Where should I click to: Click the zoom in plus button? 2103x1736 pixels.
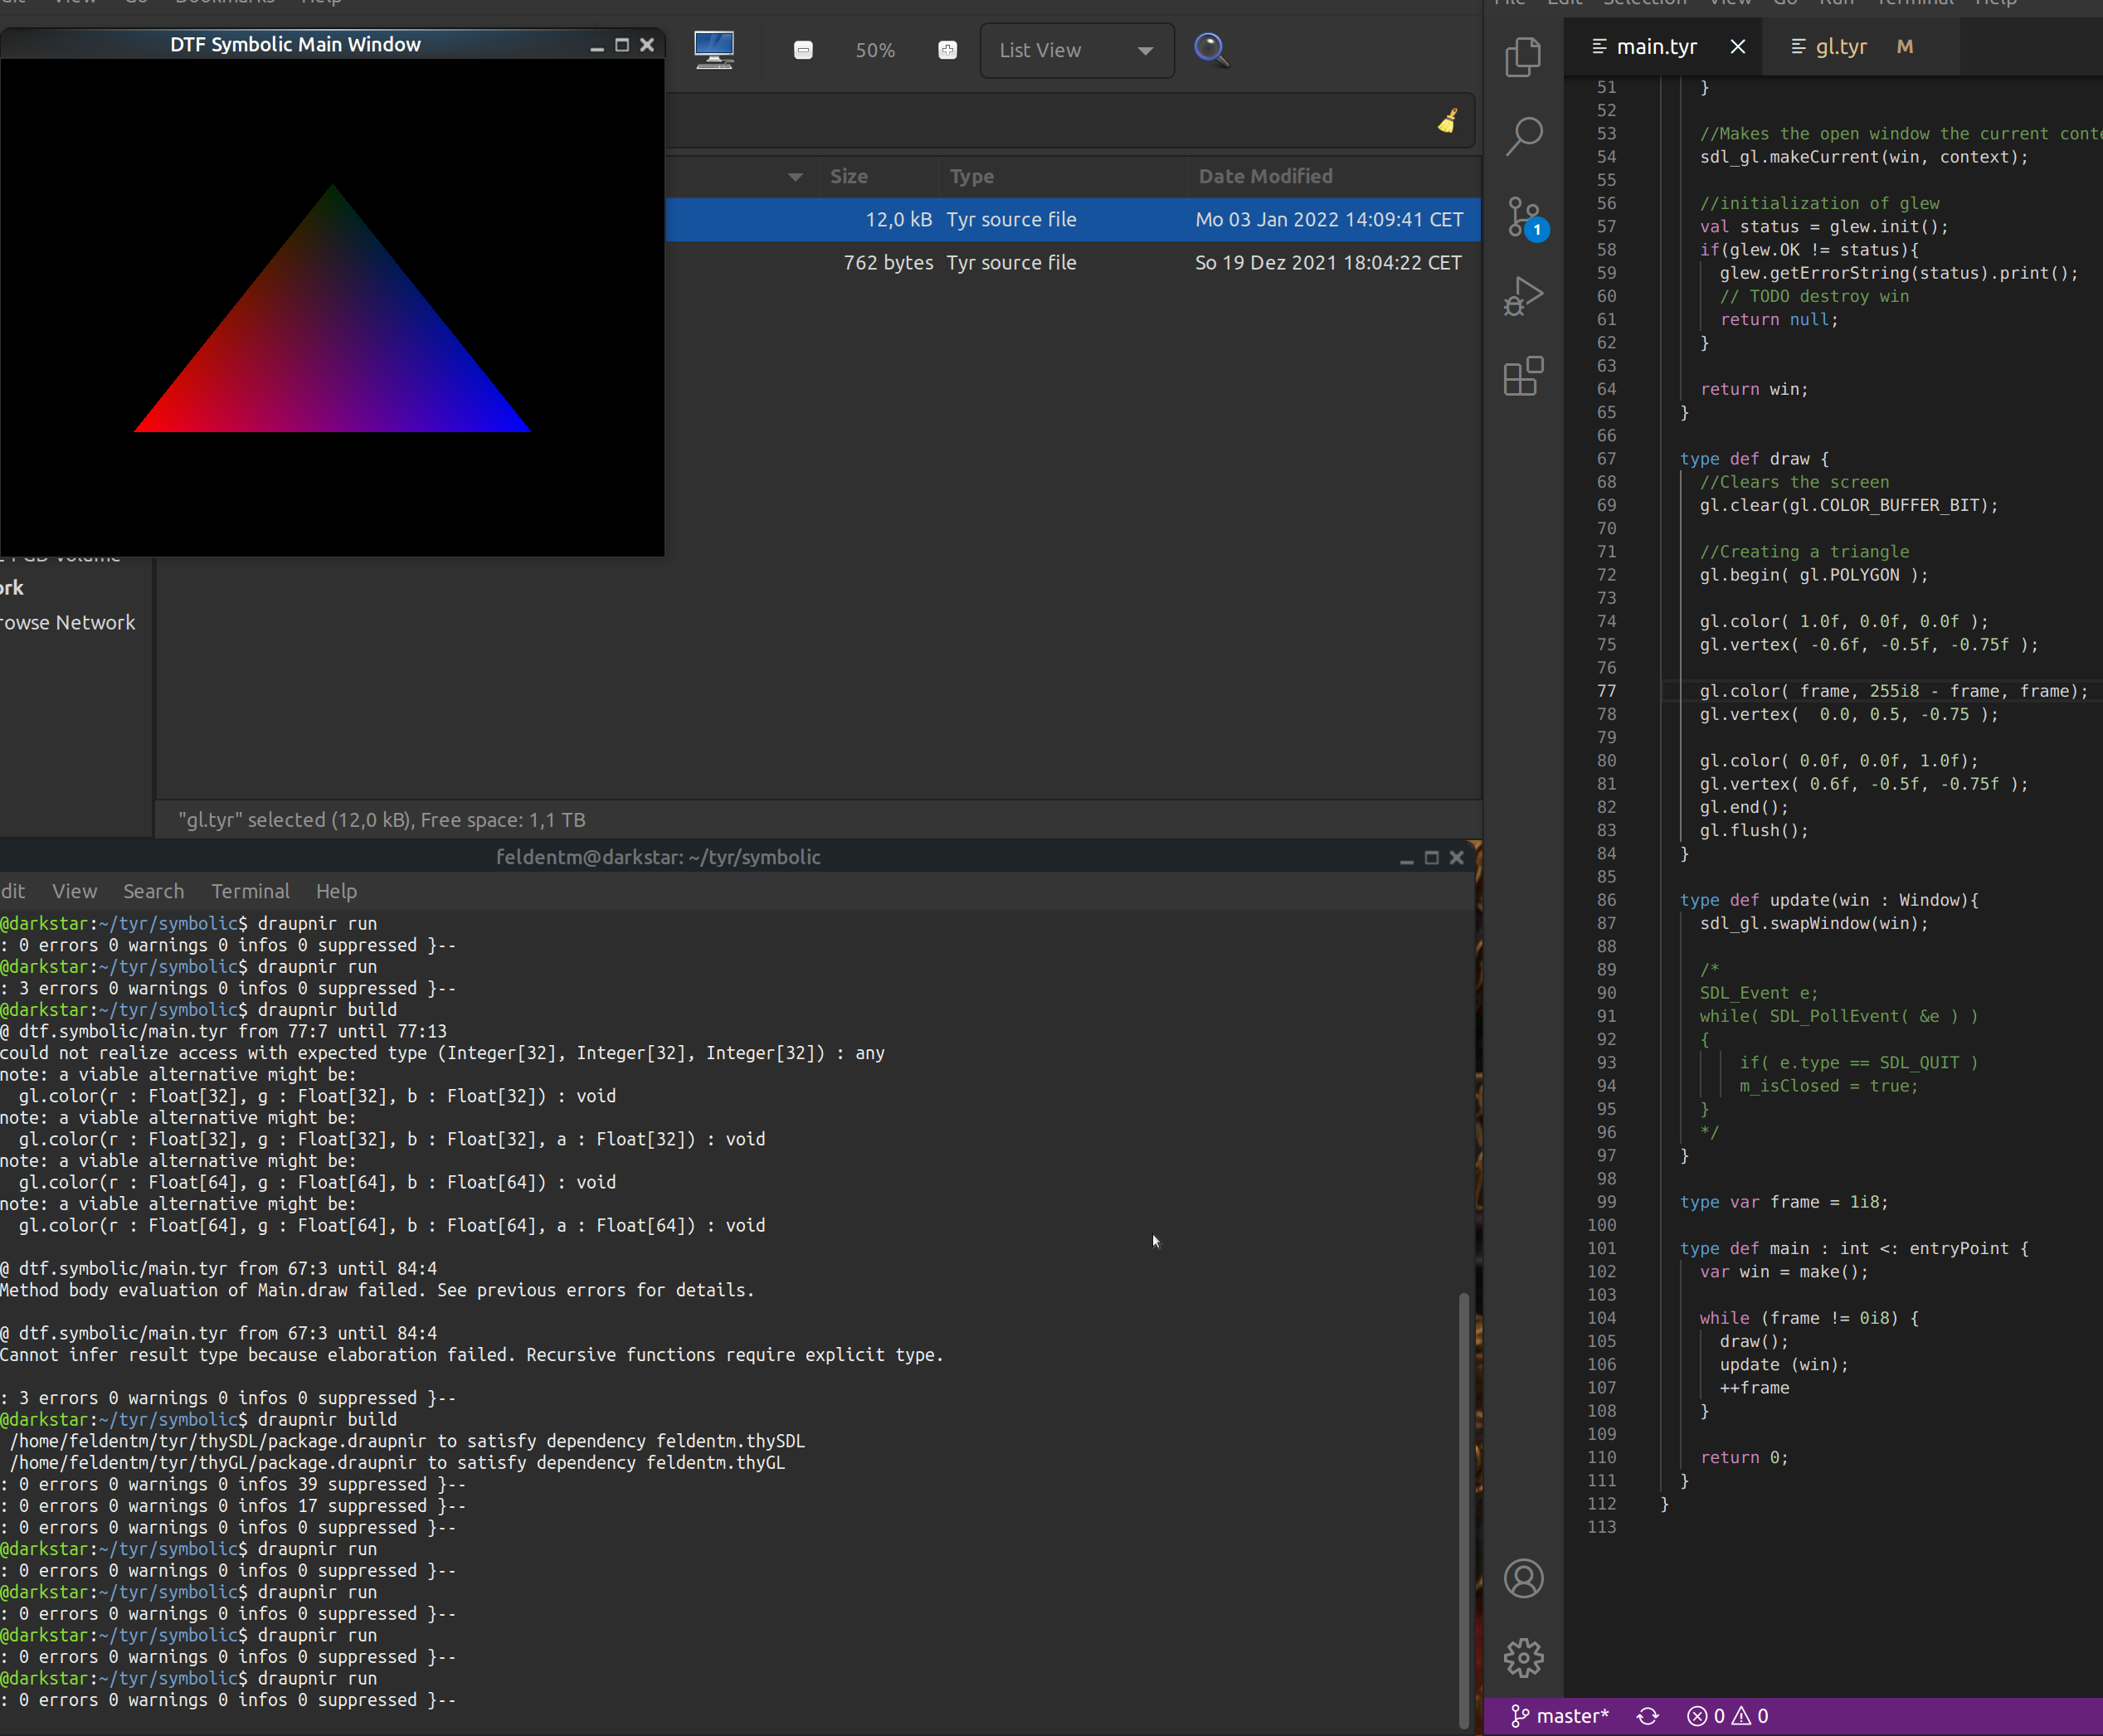click(947, 50)
